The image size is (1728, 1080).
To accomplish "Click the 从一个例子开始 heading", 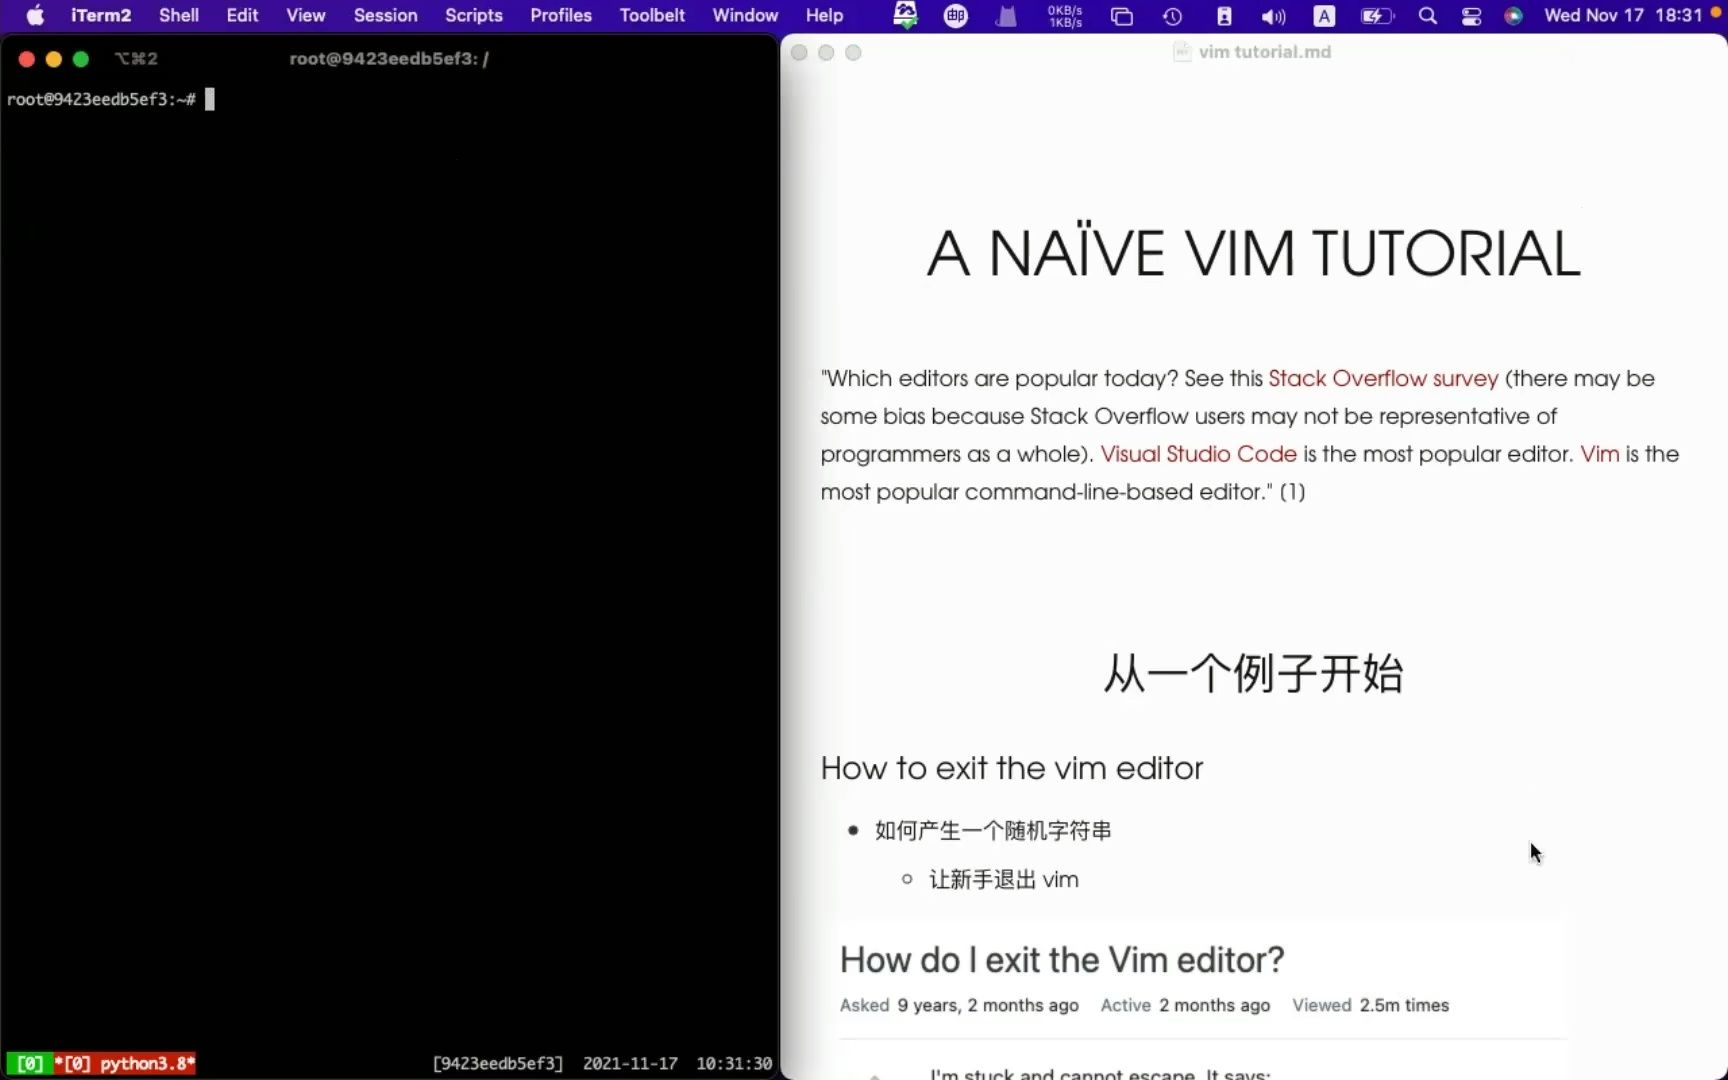I will 1254,673.
